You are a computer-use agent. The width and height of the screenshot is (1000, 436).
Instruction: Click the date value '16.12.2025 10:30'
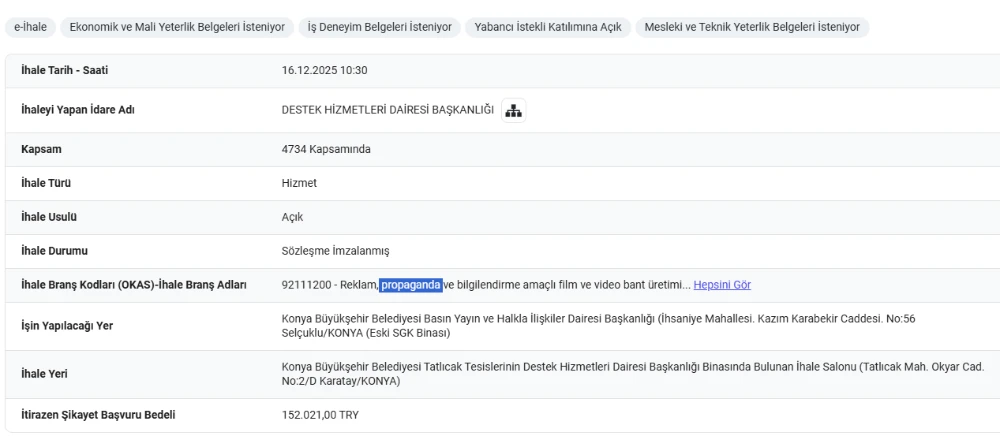coord(325,71)
